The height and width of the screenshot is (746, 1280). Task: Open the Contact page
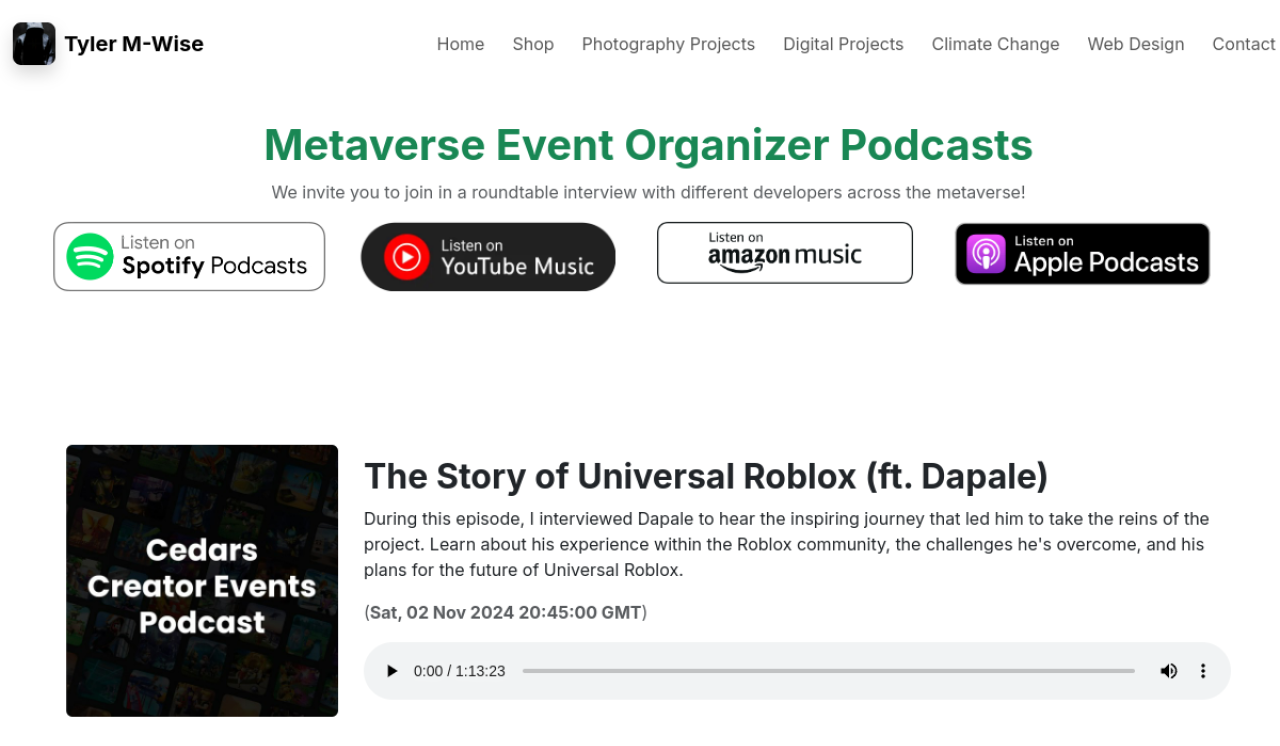(x=1244, y=44)
